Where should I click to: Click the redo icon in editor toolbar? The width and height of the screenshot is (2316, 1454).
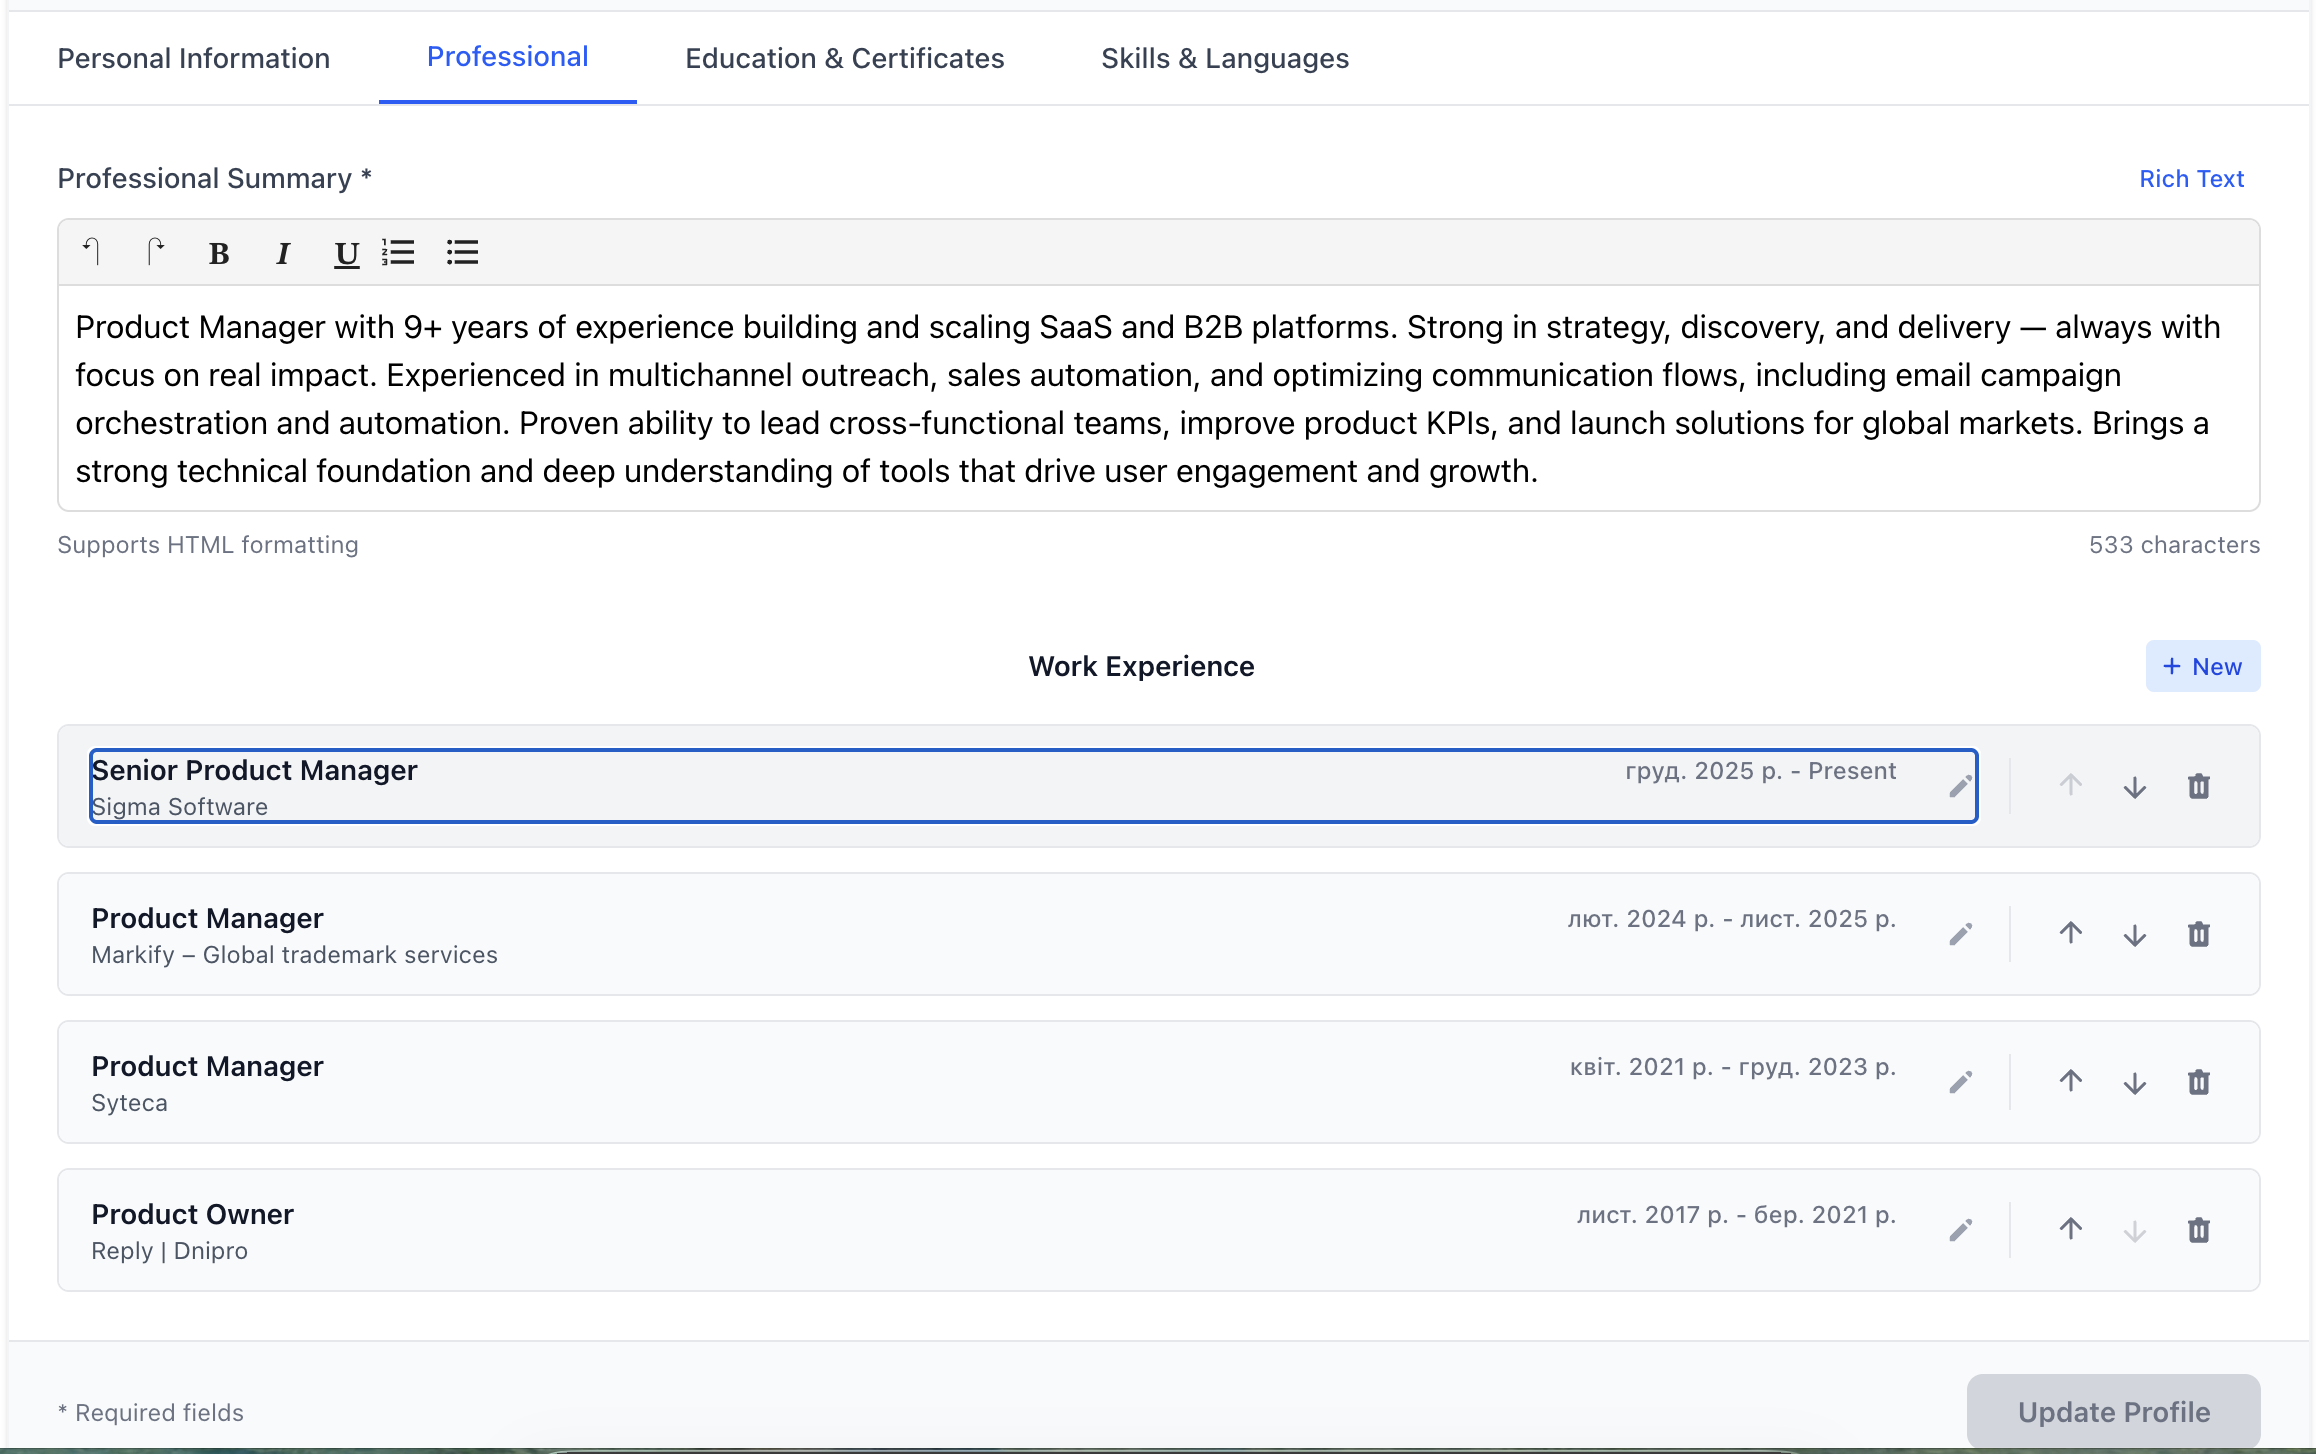pyautogui.click(x=155, y=252)
